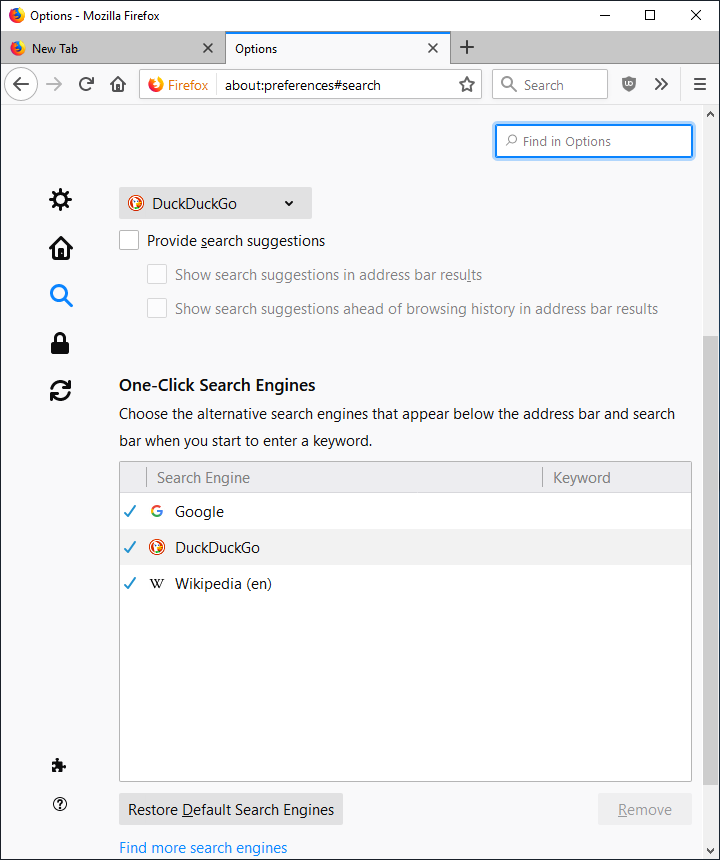Click the Keyword column header
The width and height of the screenshot is (720, 860).
pos(616,478)
